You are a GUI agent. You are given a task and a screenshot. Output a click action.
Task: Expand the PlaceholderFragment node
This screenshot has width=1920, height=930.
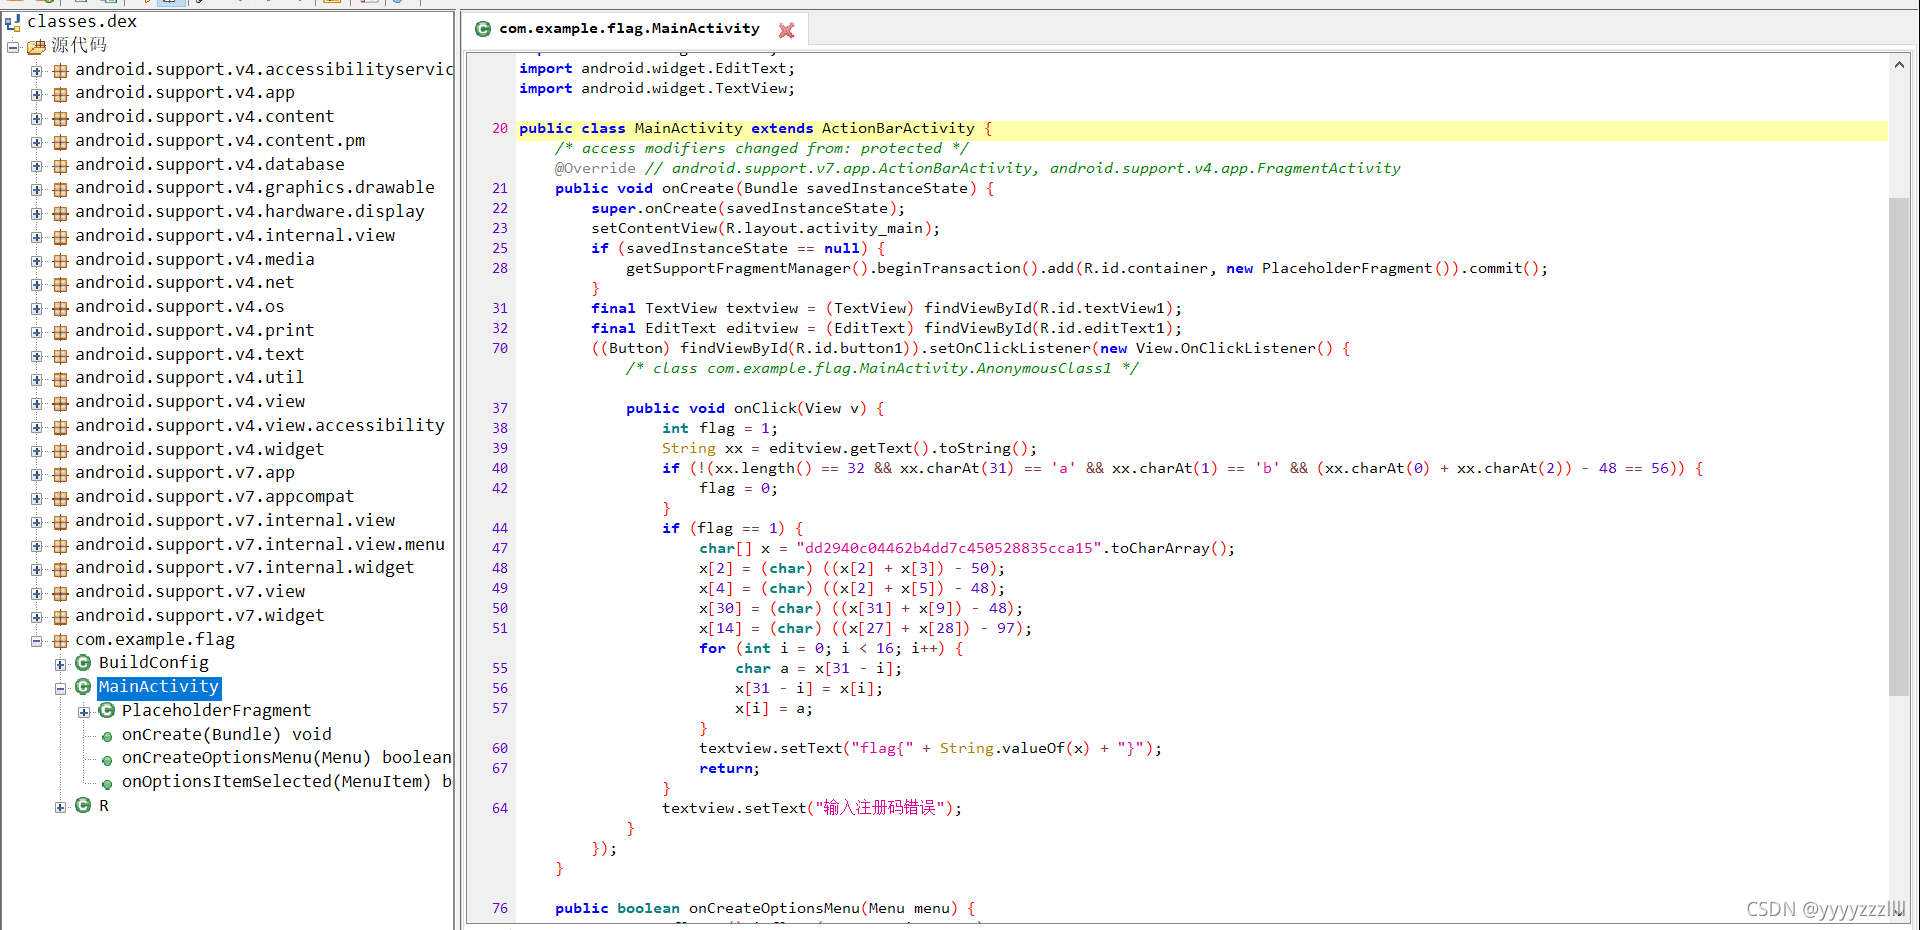[x=84, y=712]
